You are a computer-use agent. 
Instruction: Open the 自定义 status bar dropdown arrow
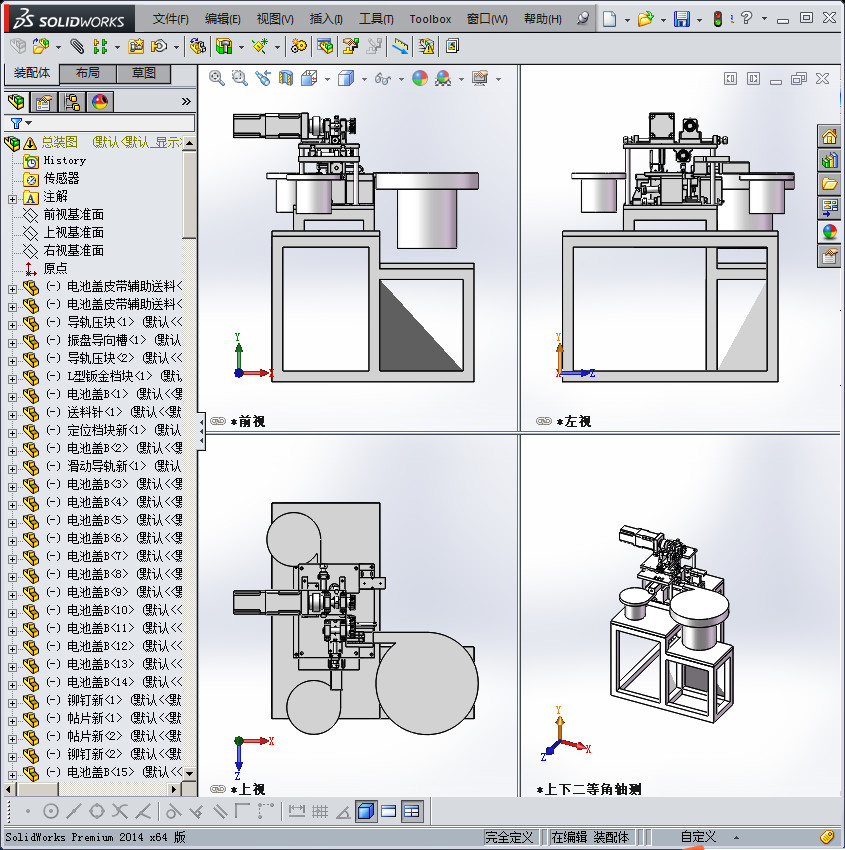click(x=736, y=838)
